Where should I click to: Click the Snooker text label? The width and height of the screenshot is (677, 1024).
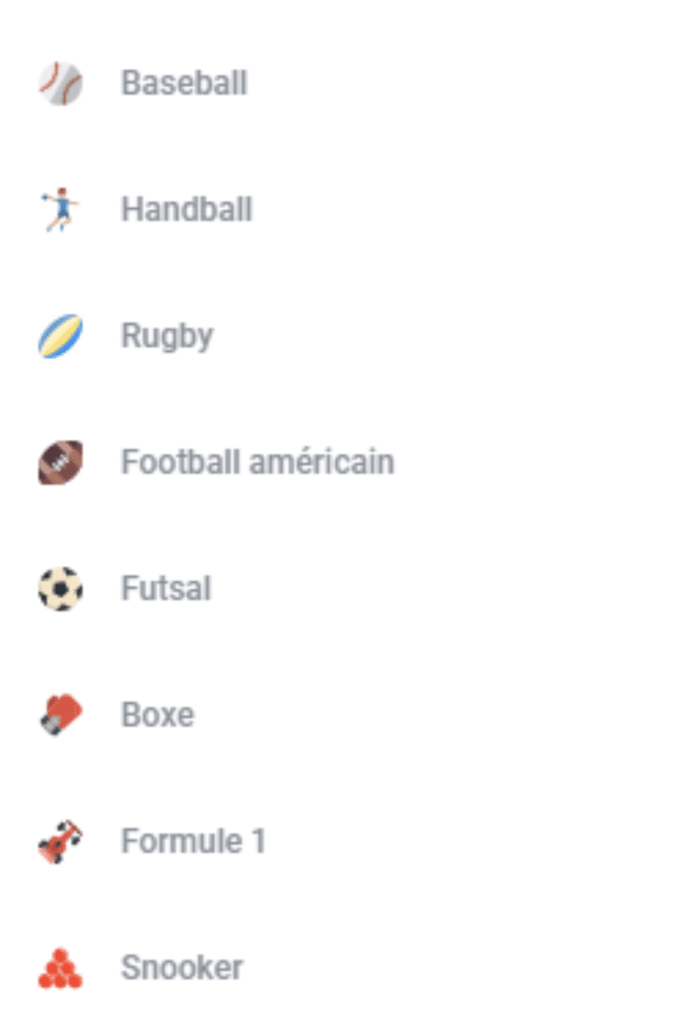click(x=182, y=967)
